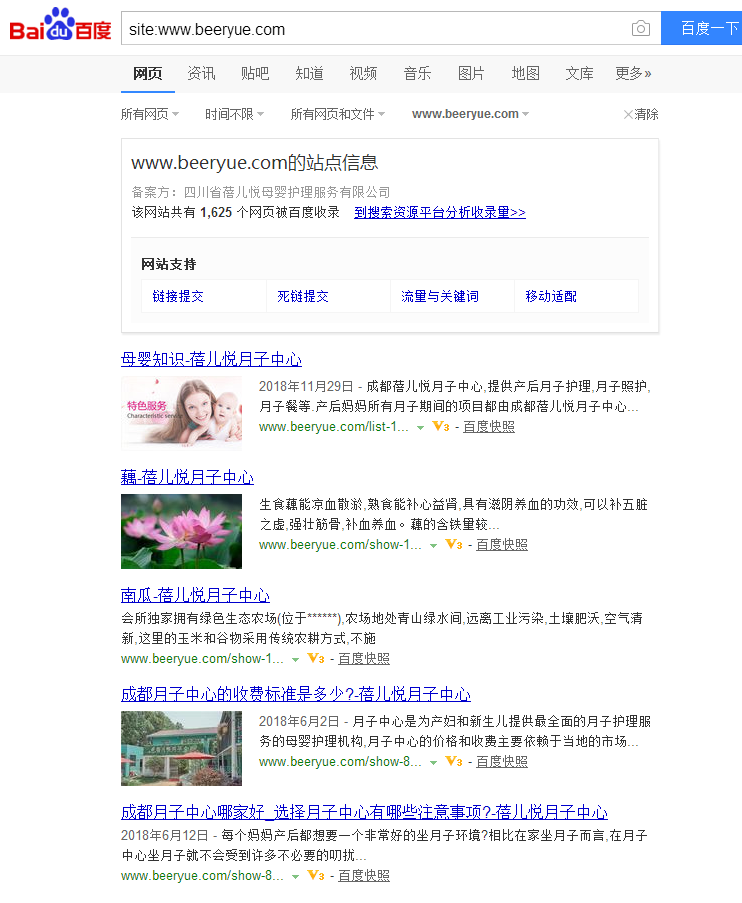This screenshot has width=742, height=903.
Task: Click V3 badge on 南瓜 result
Action: [x=316, y=658]
